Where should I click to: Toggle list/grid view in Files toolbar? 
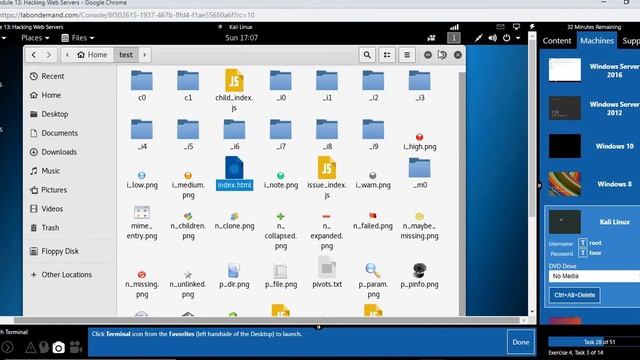pyautogui.click(x=387, y=55)
